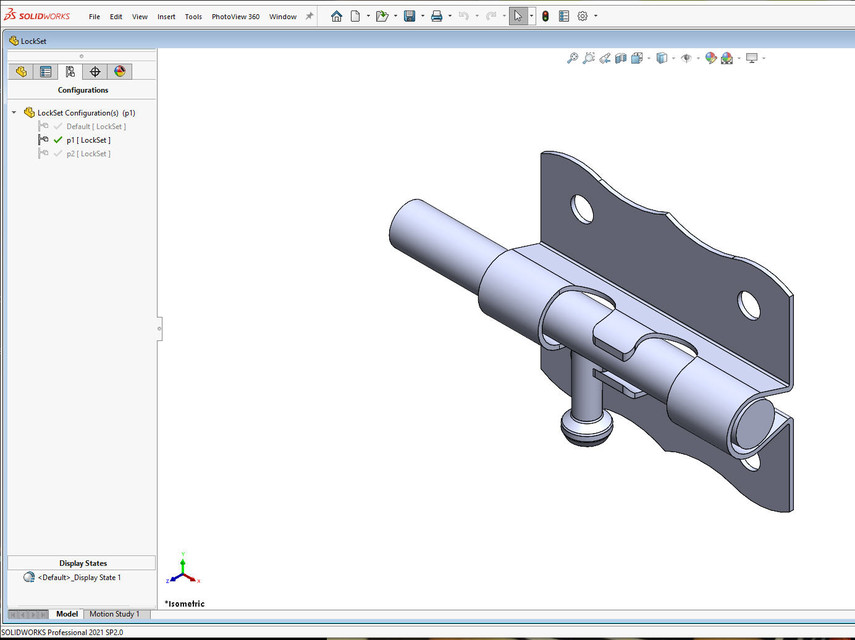Open the Apply Scene dropdown arrow
The image size is (855, 640).
coord(737,57)
